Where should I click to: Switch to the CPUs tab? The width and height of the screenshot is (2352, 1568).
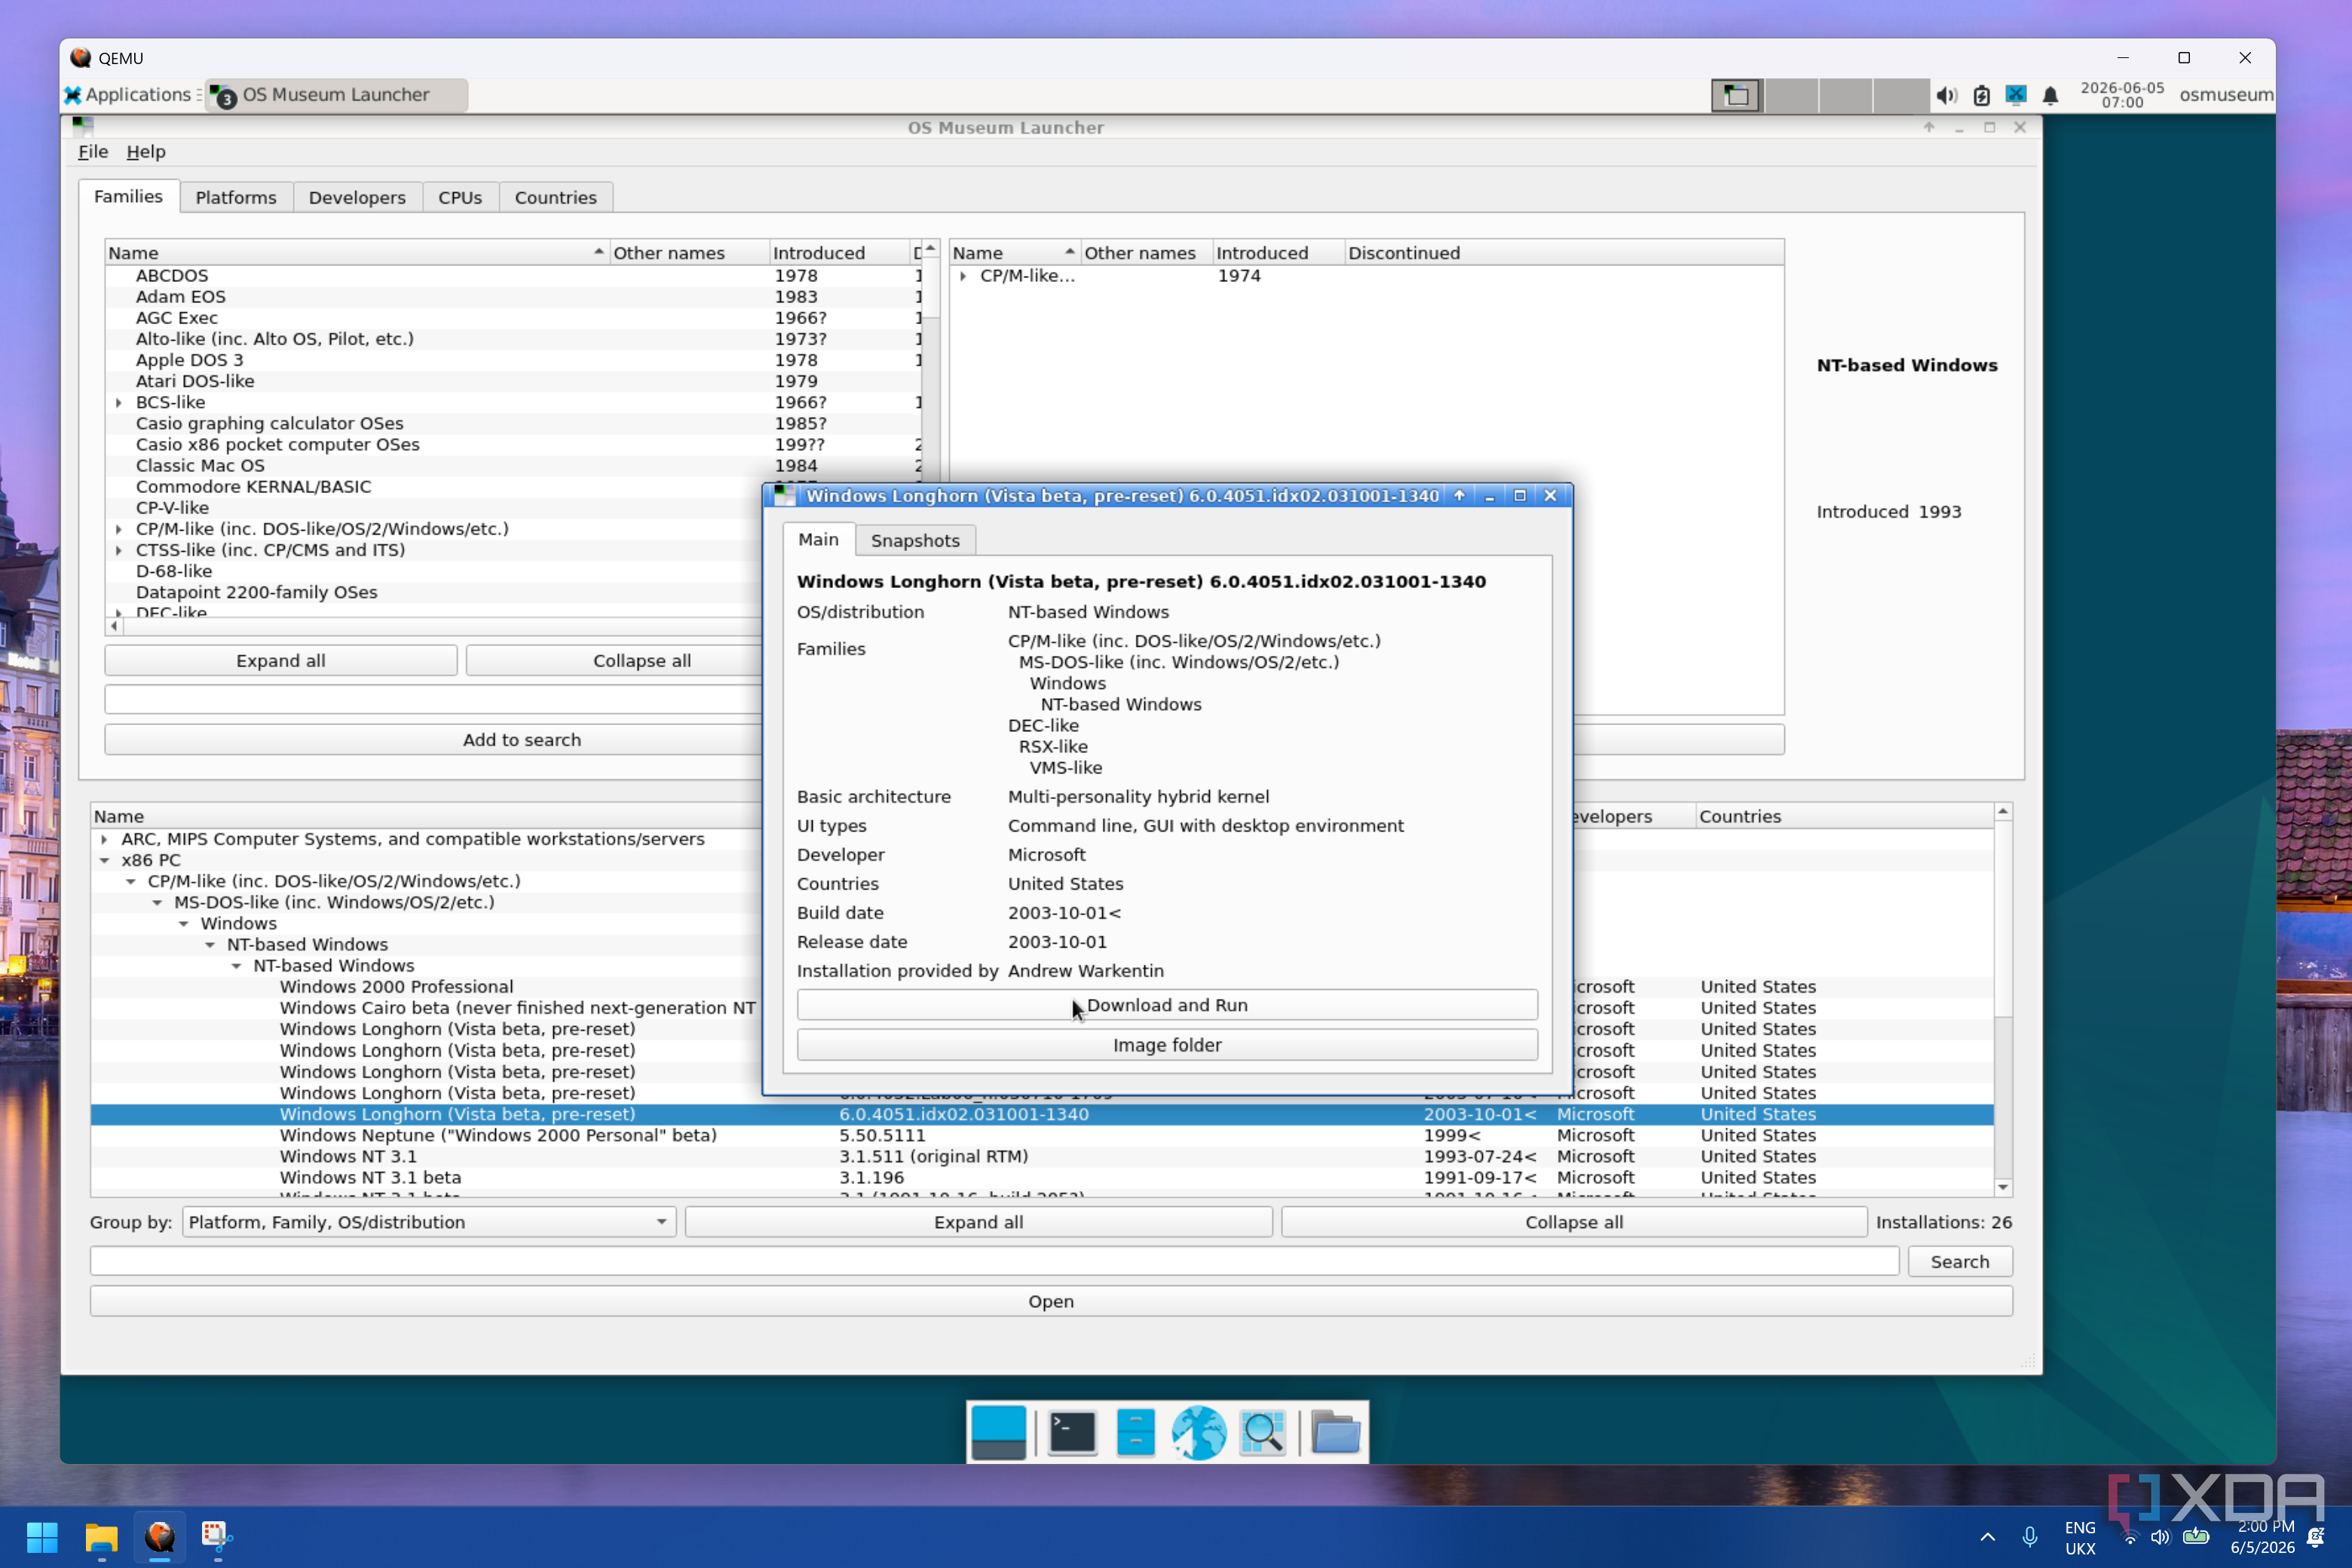pos(460,197)
